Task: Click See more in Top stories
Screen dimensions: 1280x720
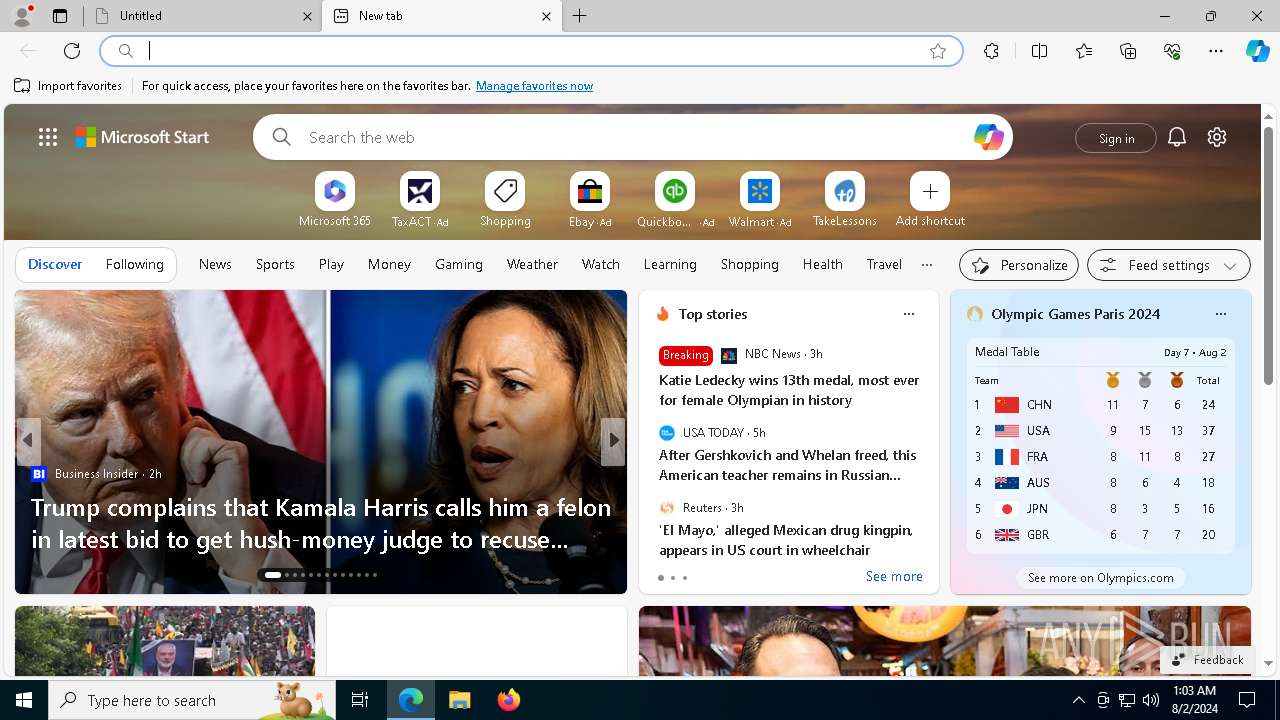Action: [x=894, y=576]
